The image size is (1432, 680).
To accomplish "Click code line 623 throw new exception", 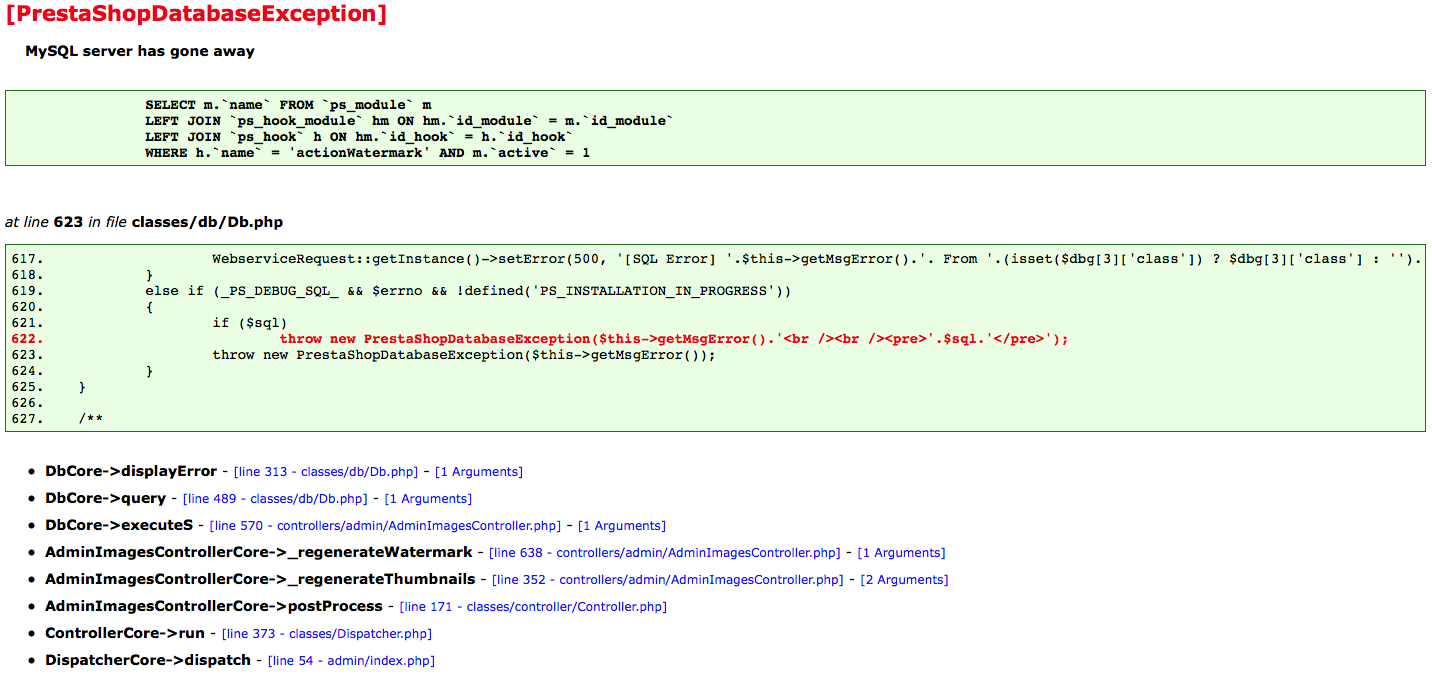I will click(464, 355).
